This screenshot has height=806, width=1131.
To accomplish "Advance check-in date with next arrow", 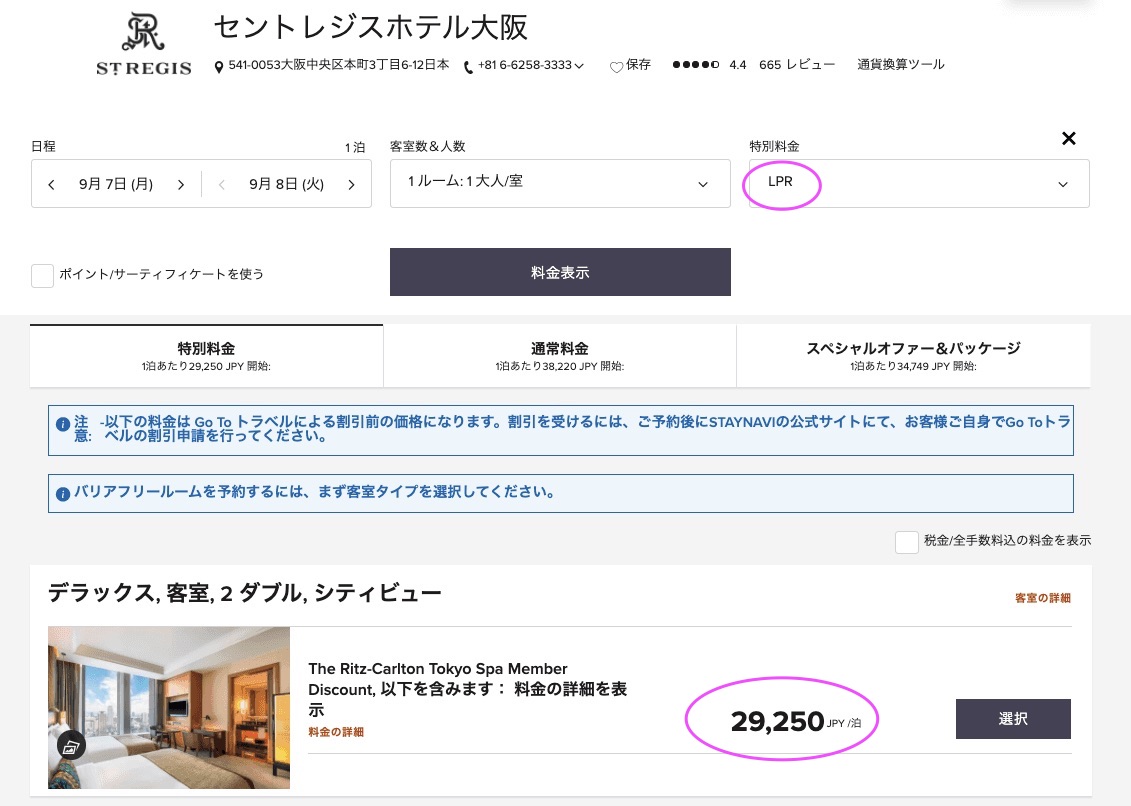I will click(181, 184).
